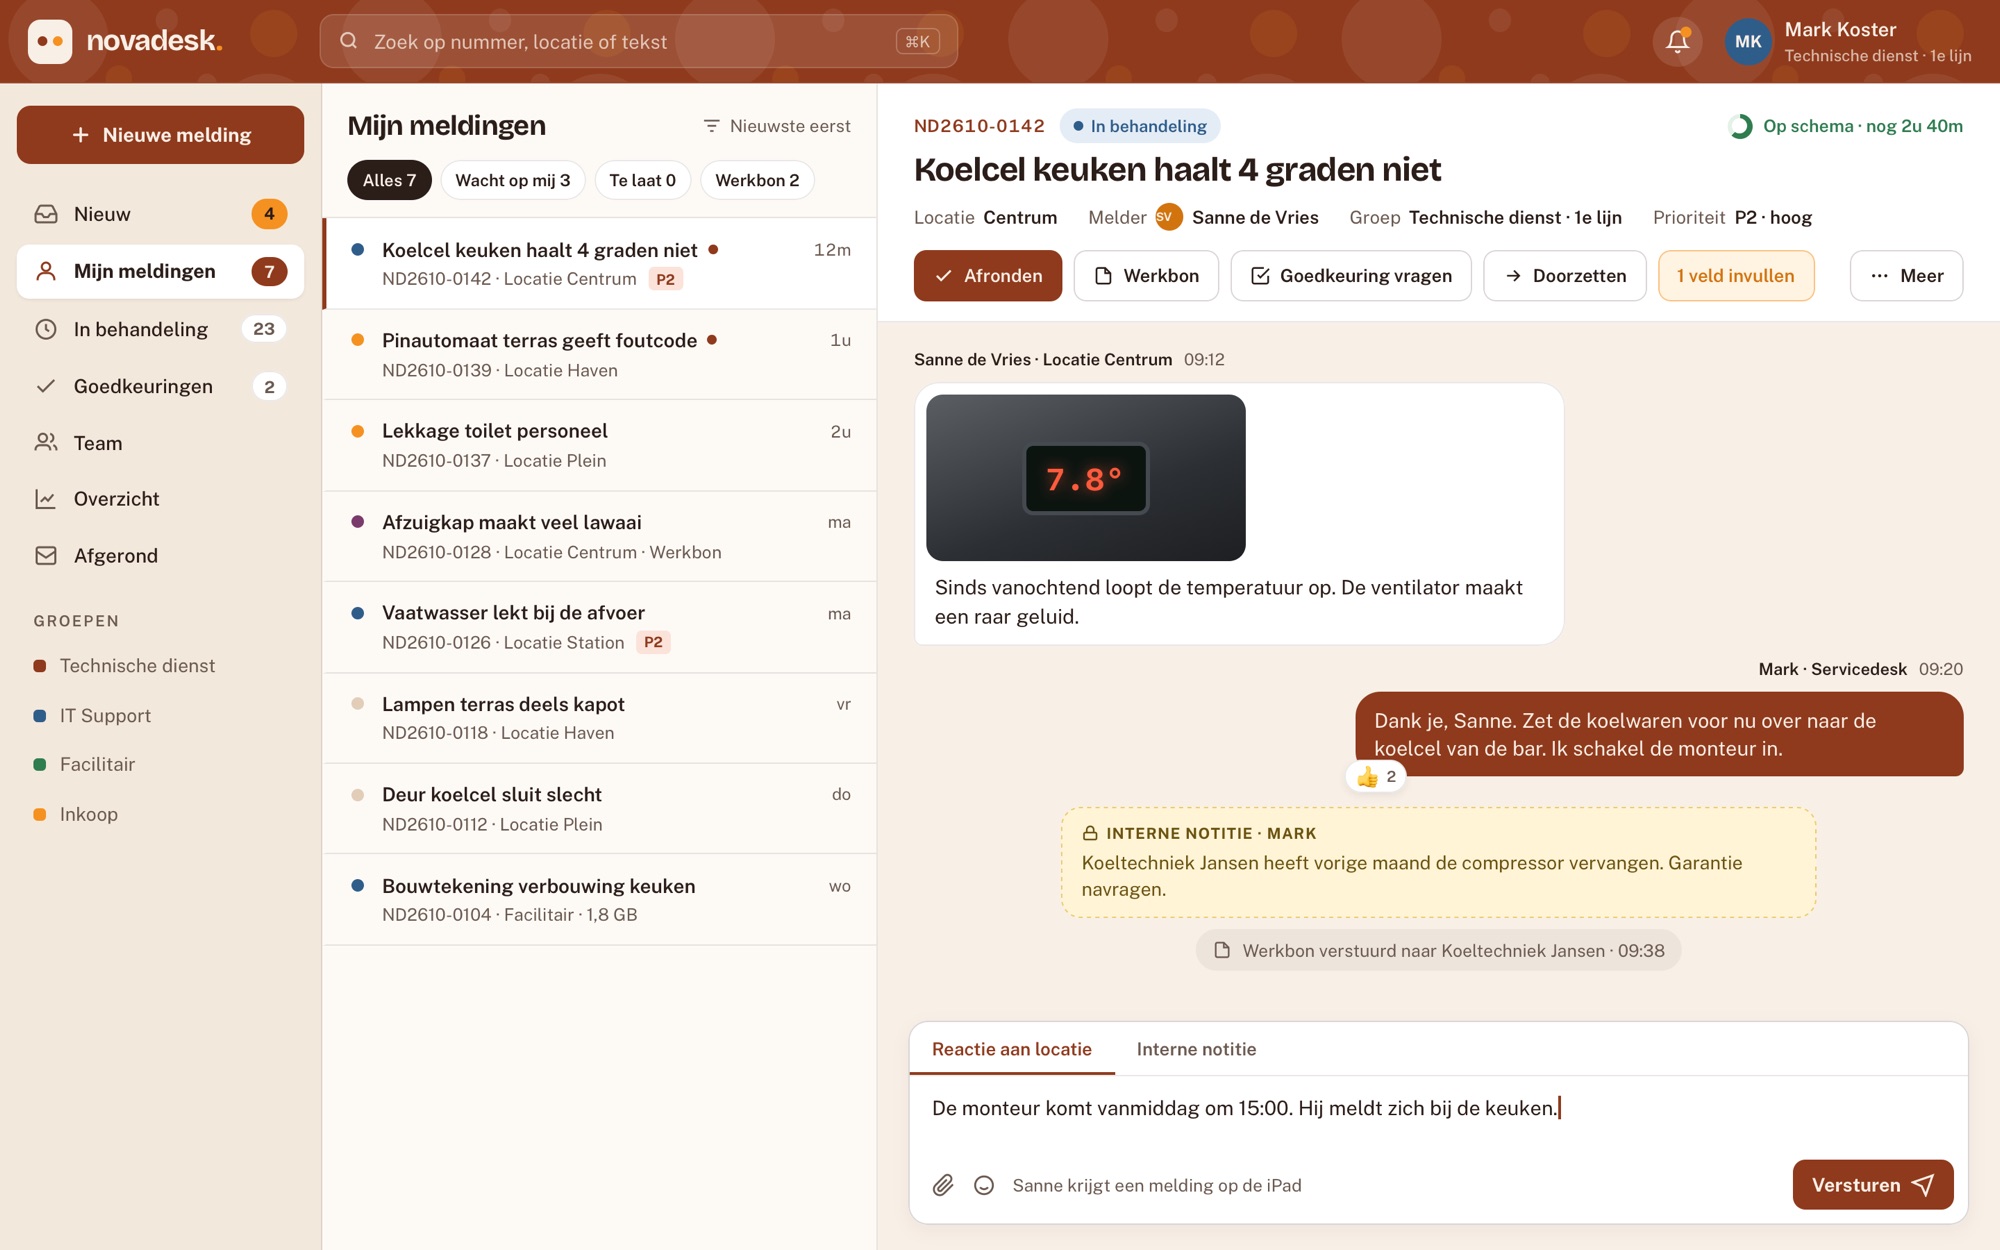Open Nieuw inbox in sidebar
2000x1250 pixels.
point(160,214)
